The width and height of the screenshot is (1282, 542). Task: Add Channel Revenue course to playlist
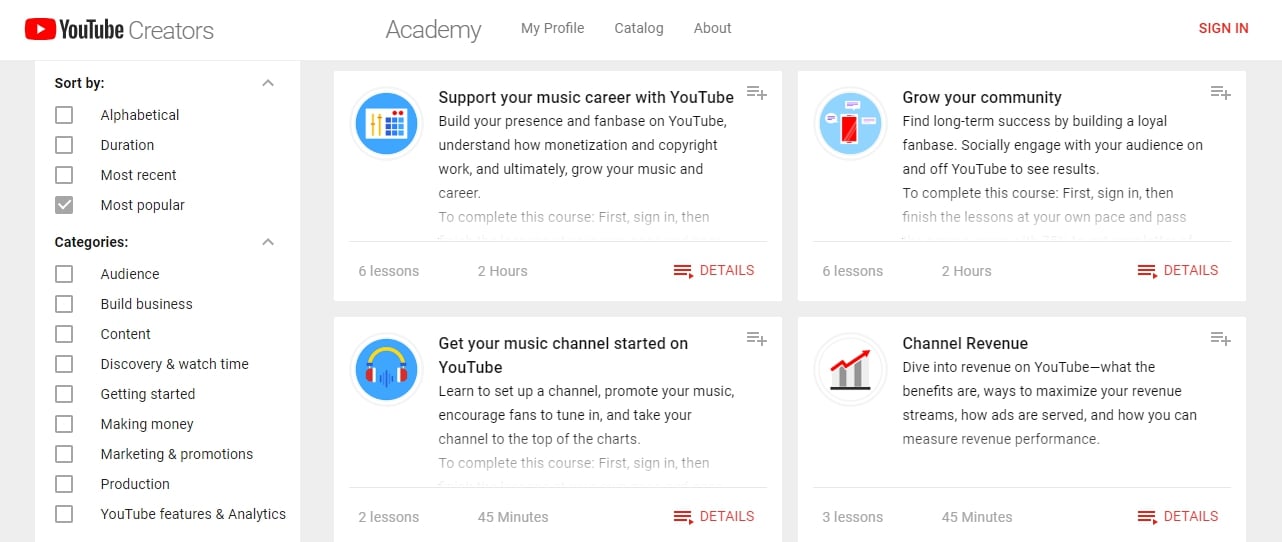click(1220, 339)
